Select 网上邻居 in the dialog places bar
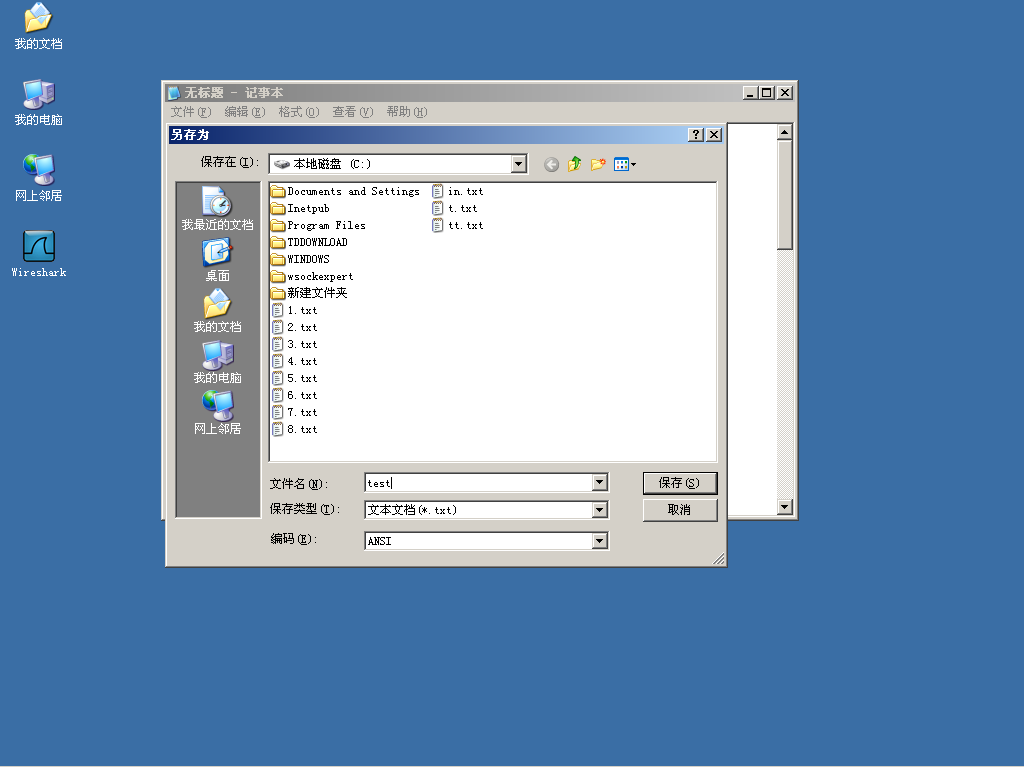1024x768 pixels. [217, 413]
